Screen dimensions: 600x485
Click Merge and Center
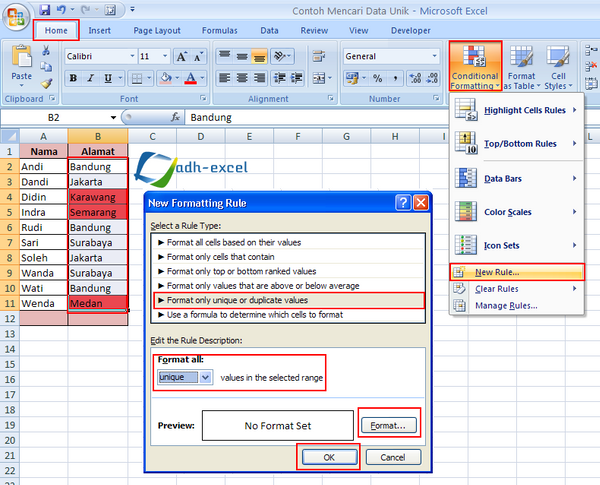point(318,78)
